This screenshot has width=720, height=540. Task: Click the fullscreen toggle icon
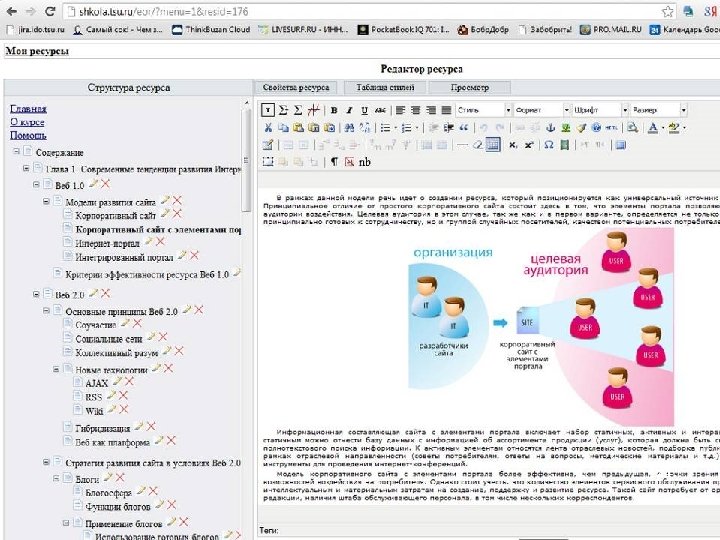point(620,145)
